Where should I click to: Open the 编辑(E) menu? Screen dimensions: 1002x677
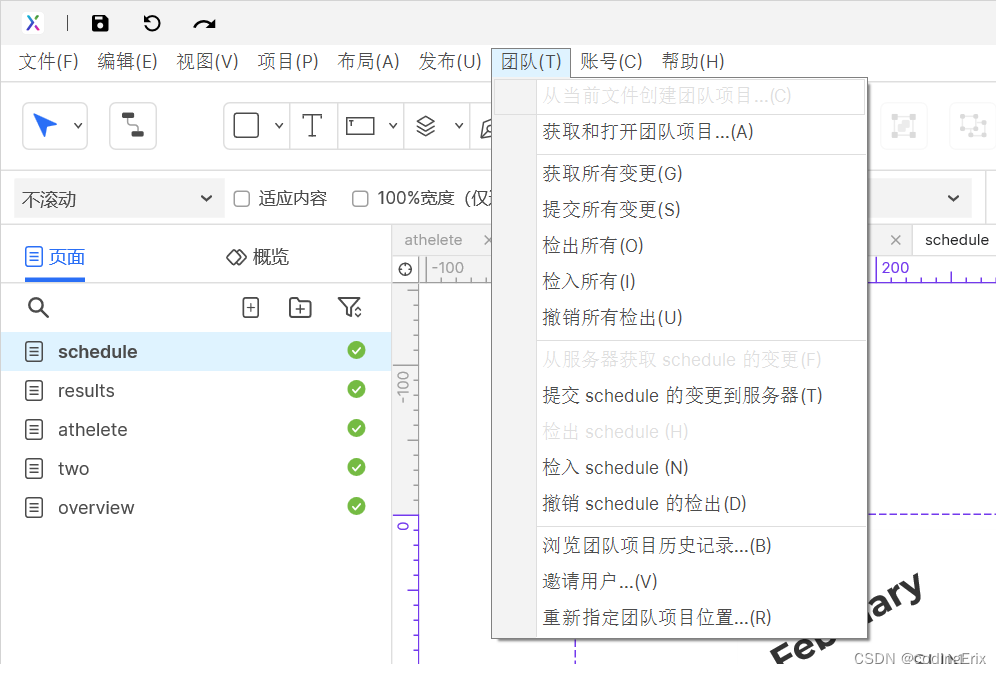pyautogui.click(x=128, y=62)
